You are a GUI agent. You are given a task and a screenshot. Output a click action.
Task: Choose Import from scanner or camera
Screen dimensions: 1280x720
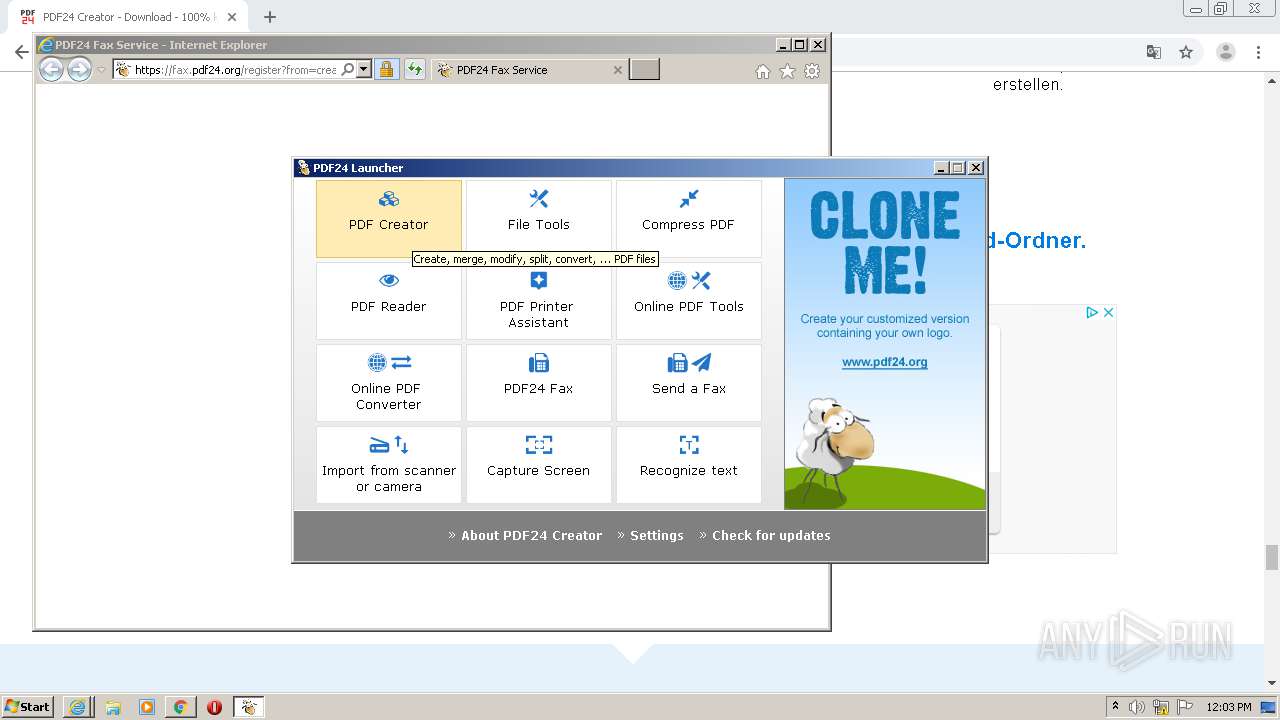point(389,465)
